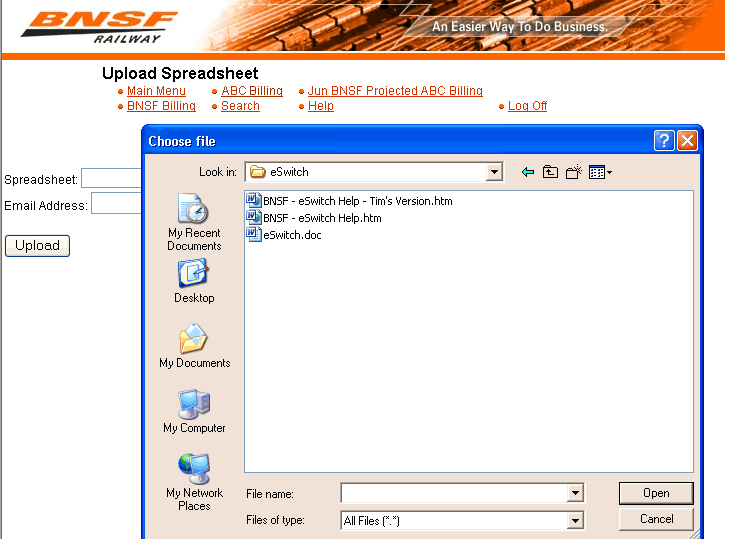The width and height of the screenshot is (729, 539).
Task: Expand the File name dropdown arrow
Action: coord(575,493)
